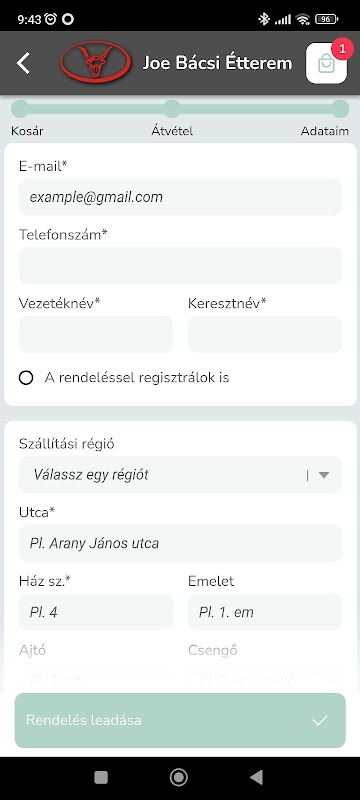Enable 'A rendeléssel regisztrálok is' option
This screenshot has width=360, height=800.
click(26, 378)
